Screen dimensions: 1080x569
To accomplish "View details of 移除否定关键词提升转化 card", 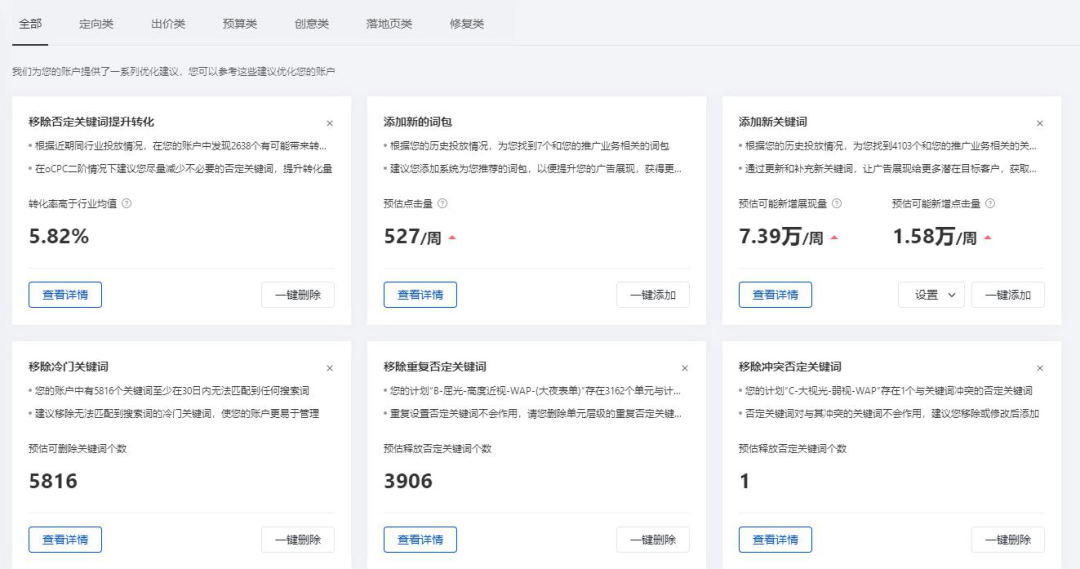I will click(x=65, y=295).
